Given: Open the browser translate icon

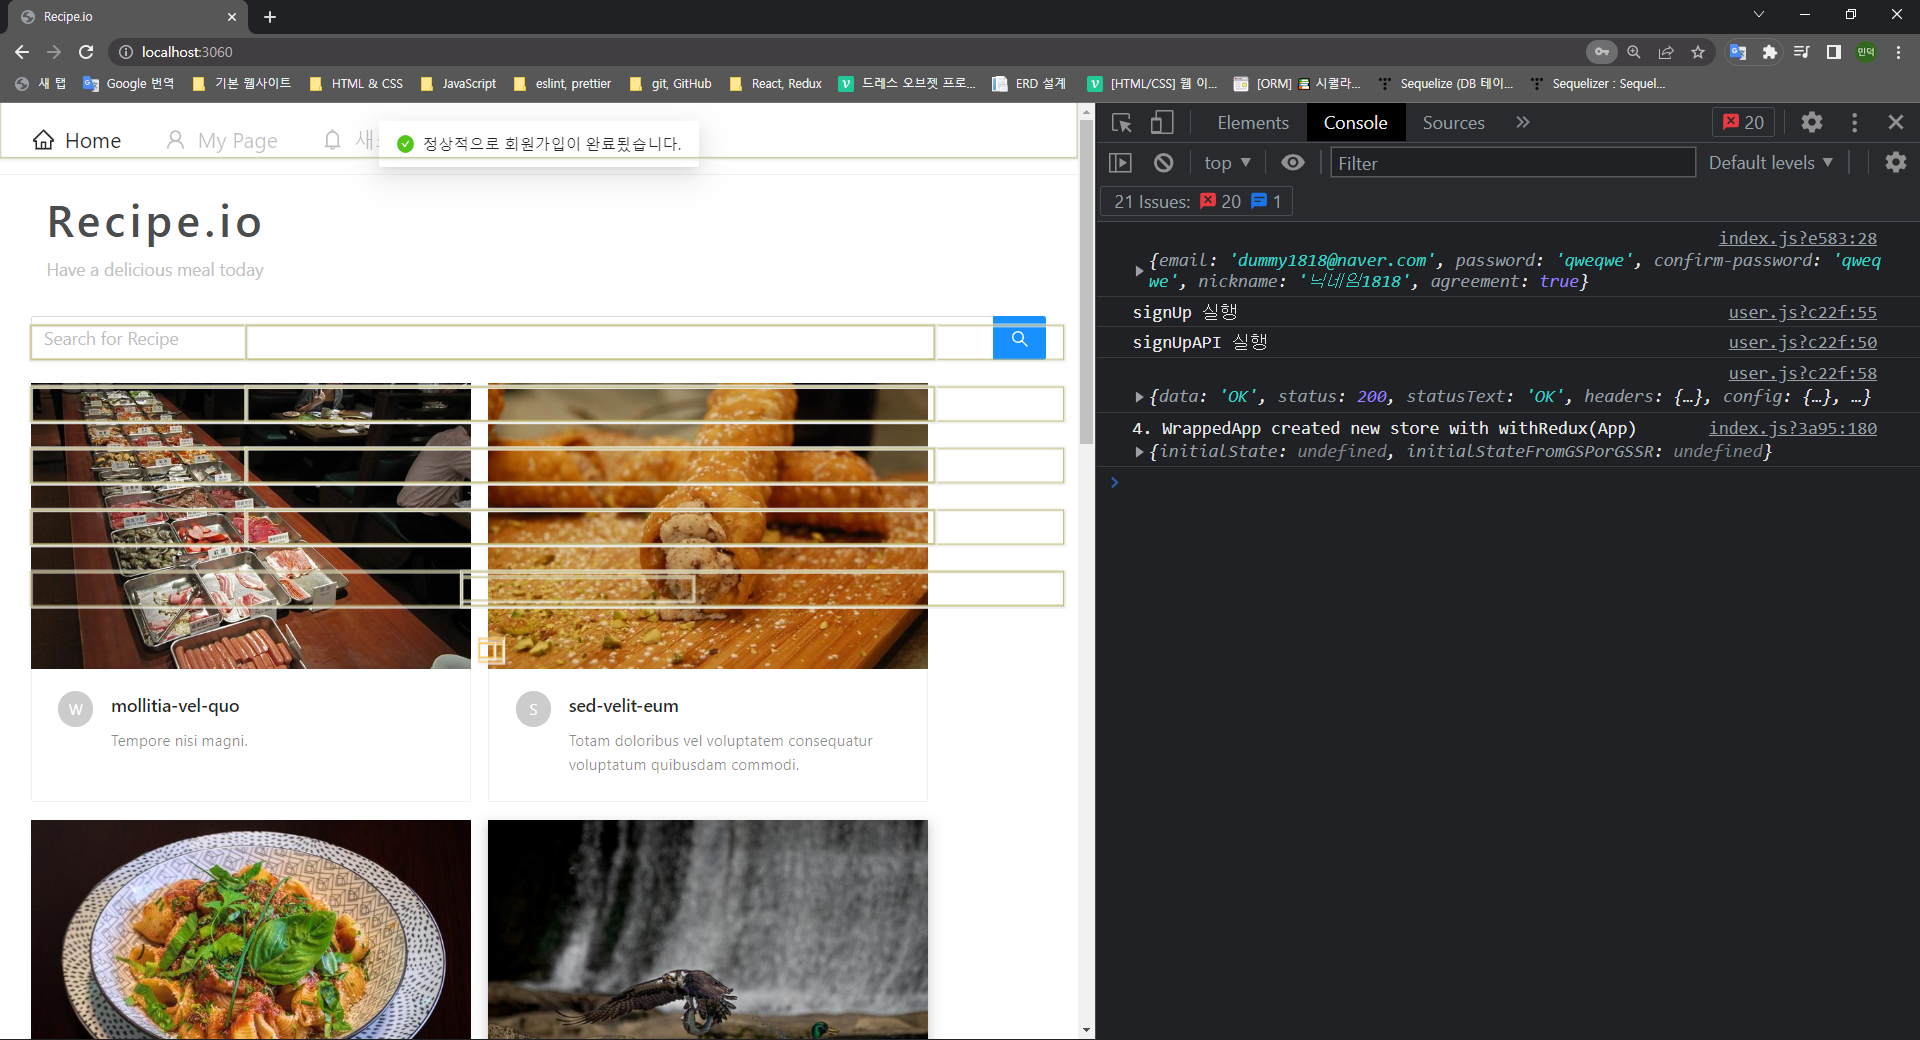Looking at the screenshot, I should point(1737,52).
